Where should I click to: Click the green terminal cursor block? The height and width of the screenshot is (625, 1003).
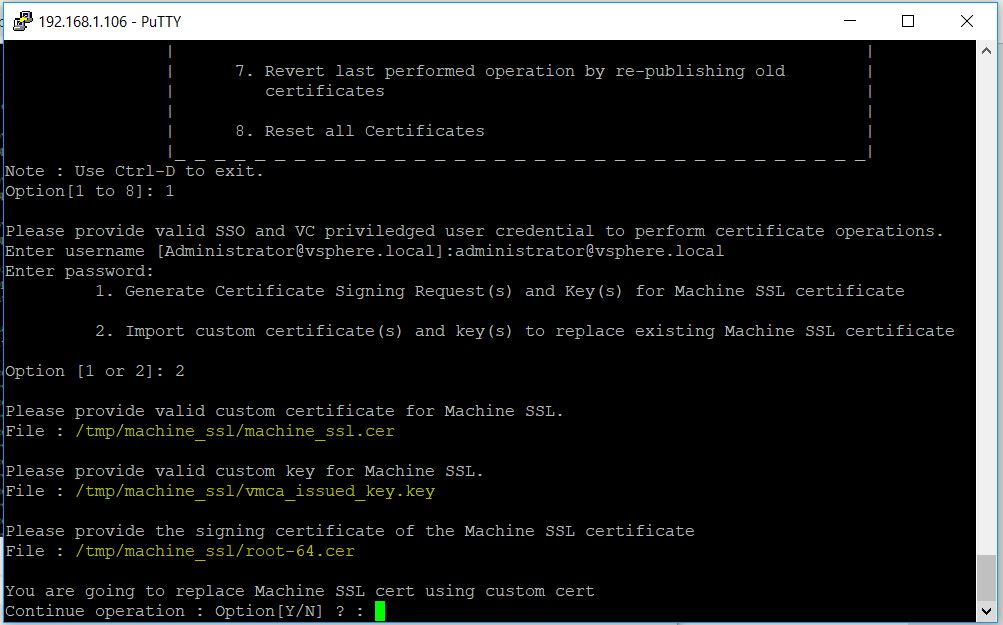[380, 611]
